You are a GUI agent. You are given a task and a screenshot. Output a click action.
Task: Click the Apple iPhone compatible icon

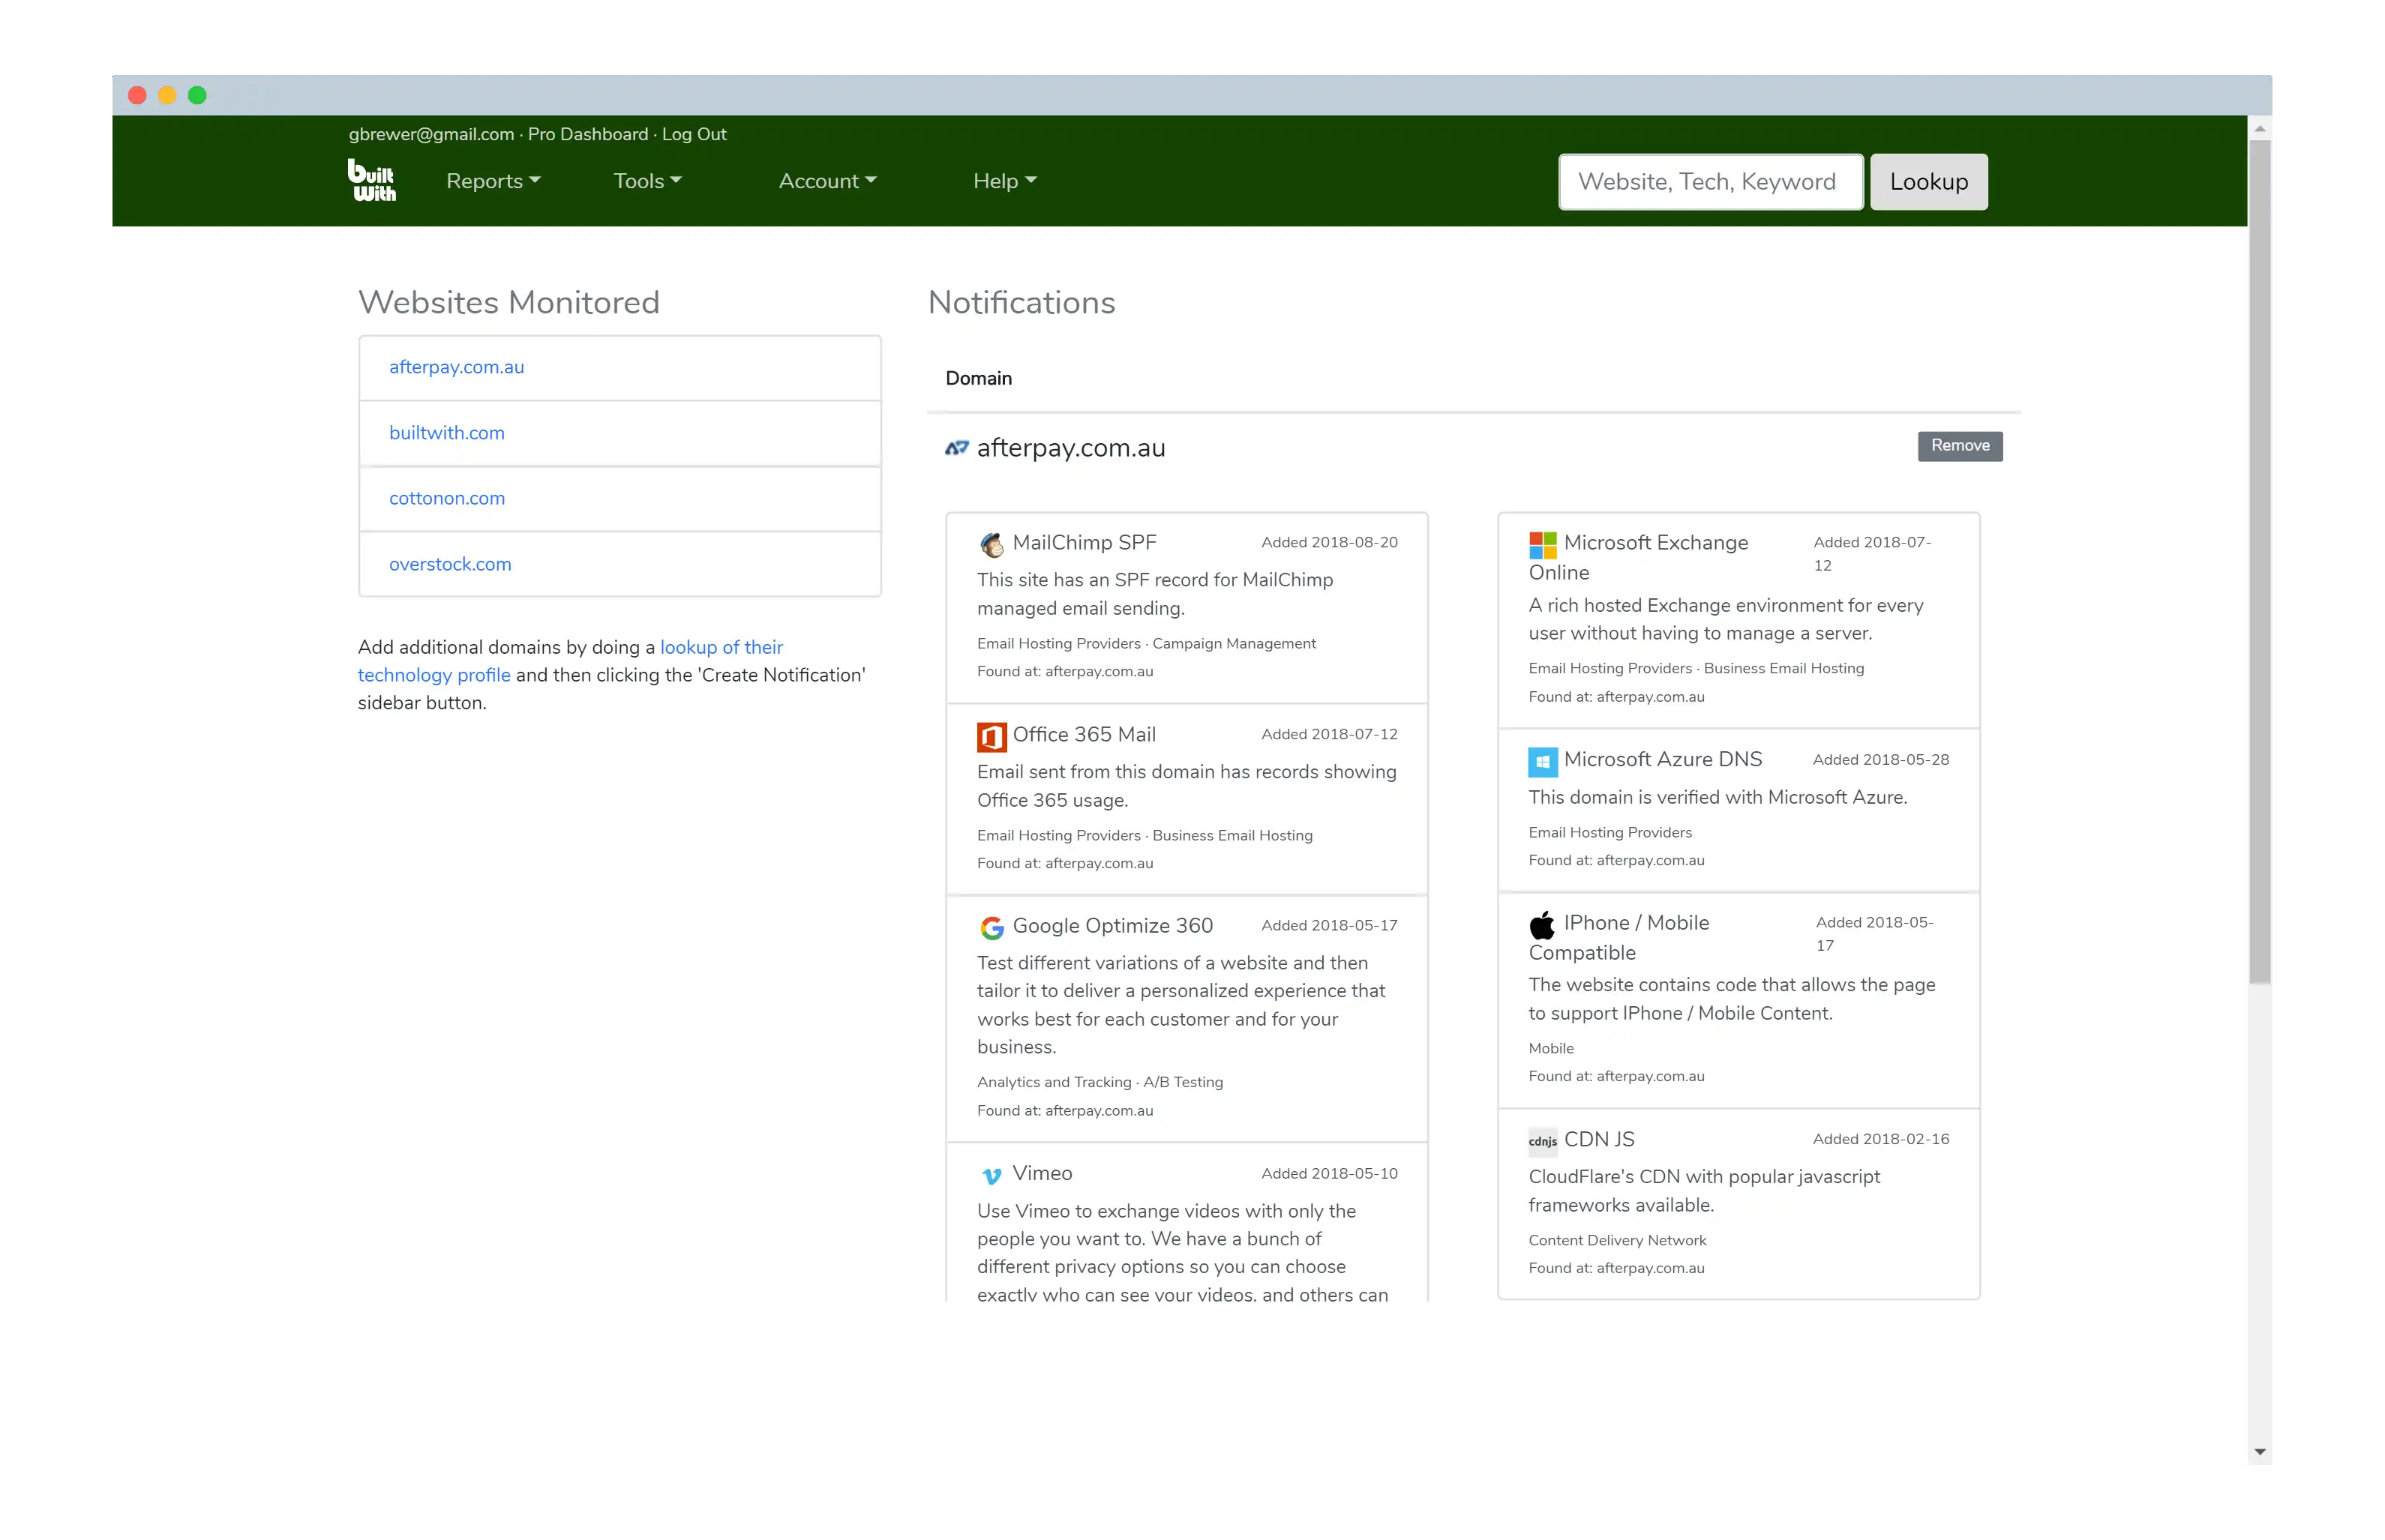[x=1542, y=924]
